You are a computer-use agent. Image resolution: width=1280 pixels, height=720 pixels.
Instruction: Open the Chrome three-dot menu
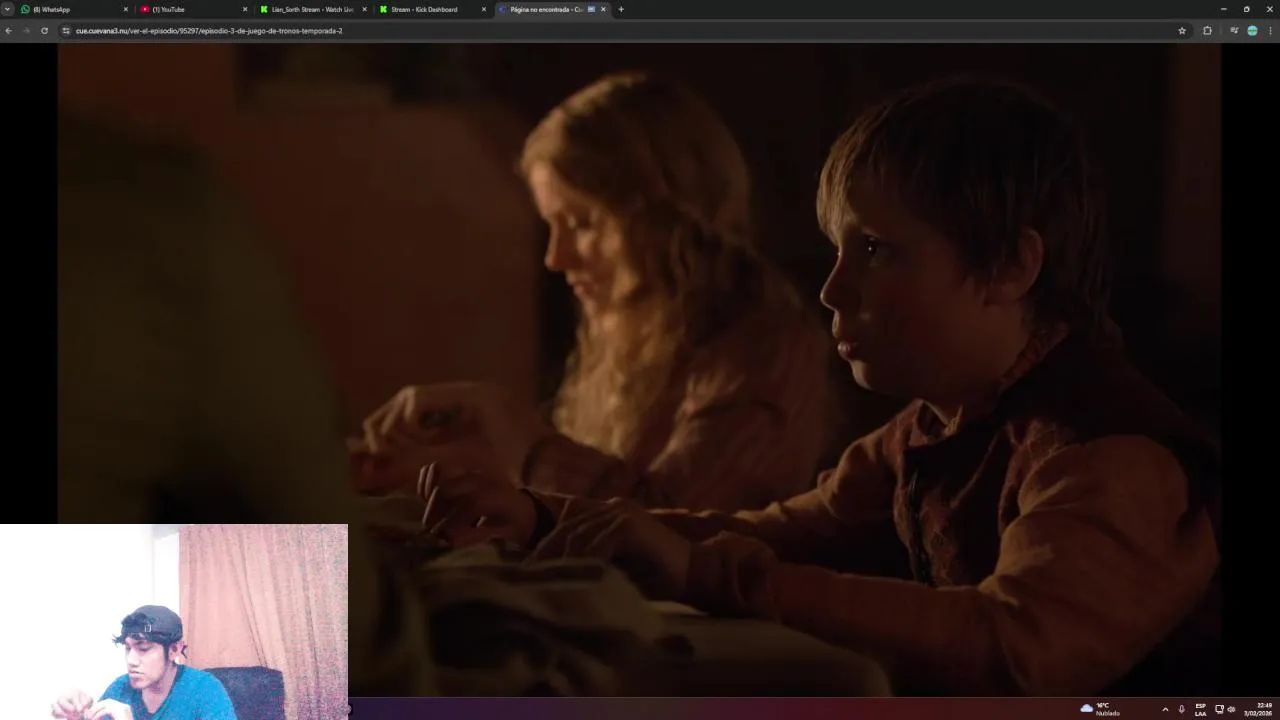point(1270,31)
